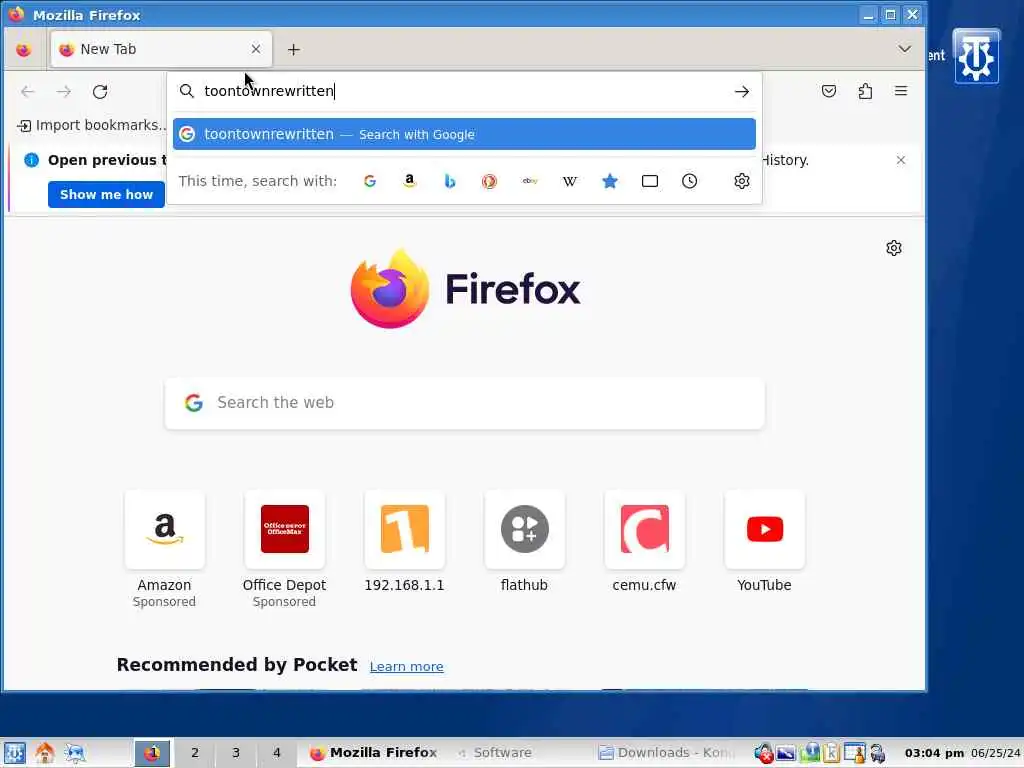Open the Firefox application menu hamburger
Image resolution: width=1024 pixels, height=768 pixels.
(x=901, y=91)
